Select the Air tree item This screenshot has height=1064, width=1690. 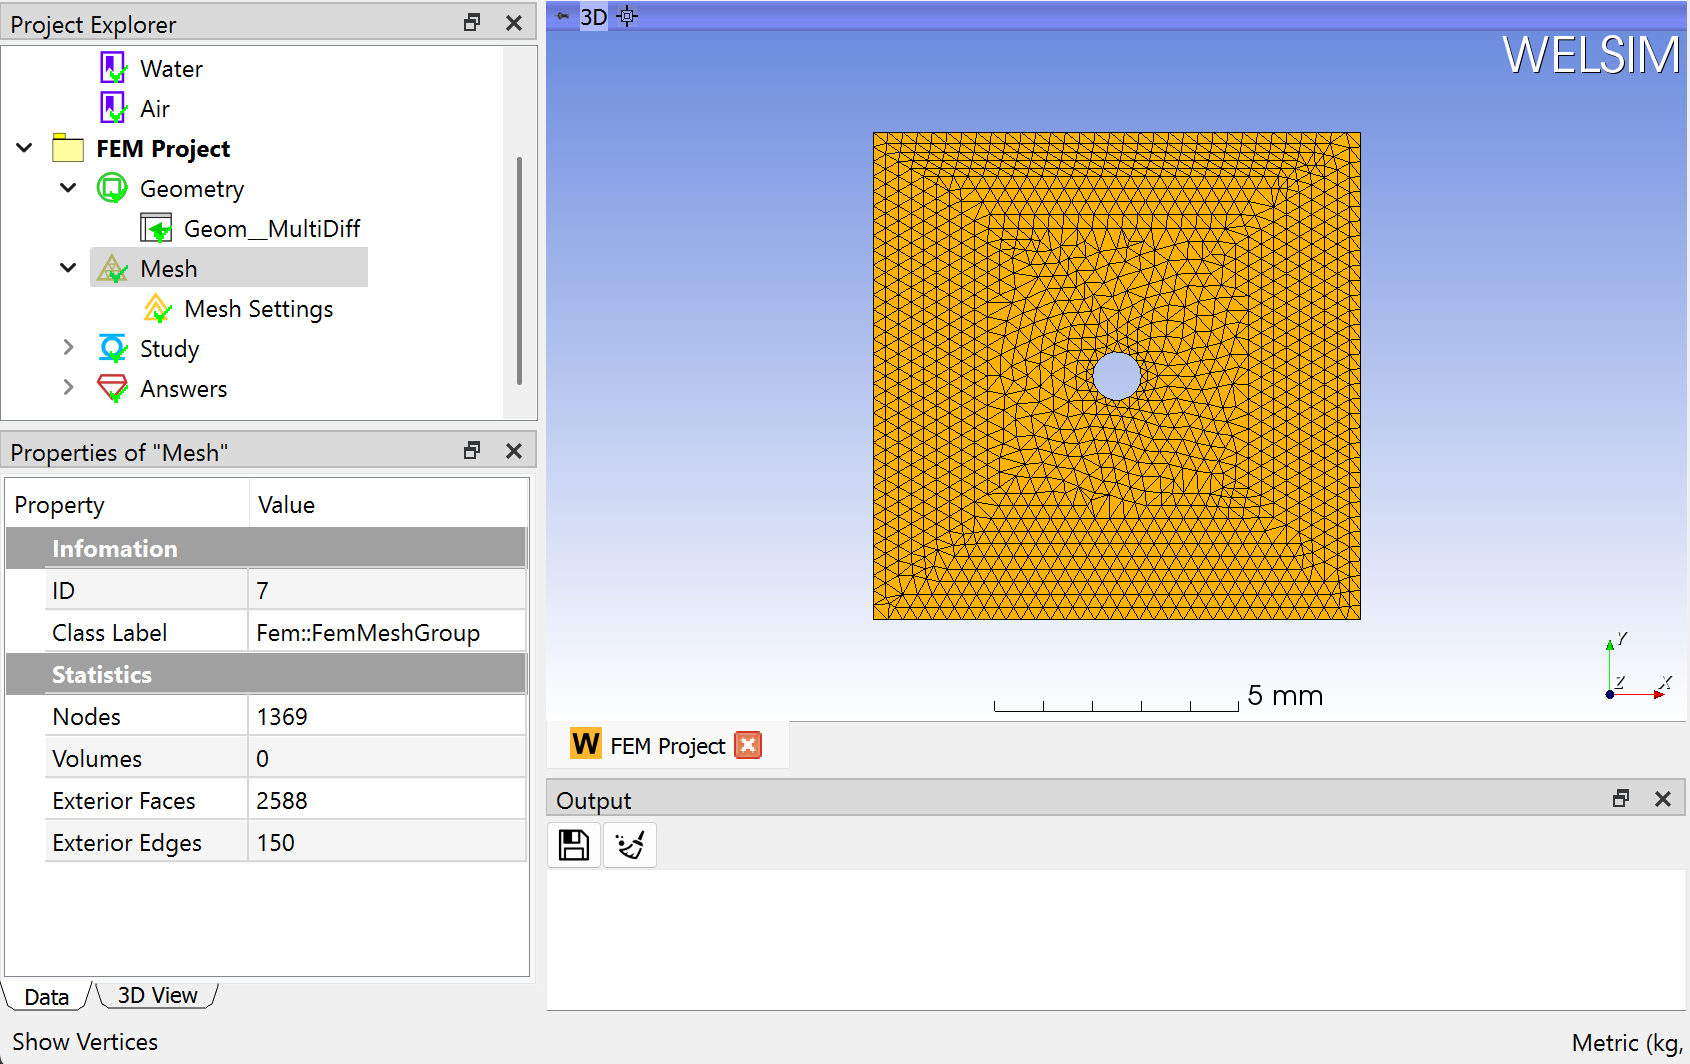click(x=155, y=109)
